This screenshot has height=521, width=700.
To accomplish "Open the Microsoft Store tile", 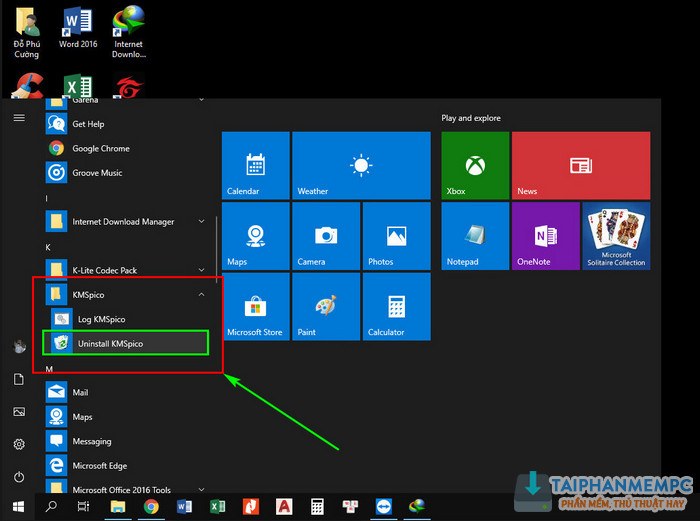I will coord(255,306).
